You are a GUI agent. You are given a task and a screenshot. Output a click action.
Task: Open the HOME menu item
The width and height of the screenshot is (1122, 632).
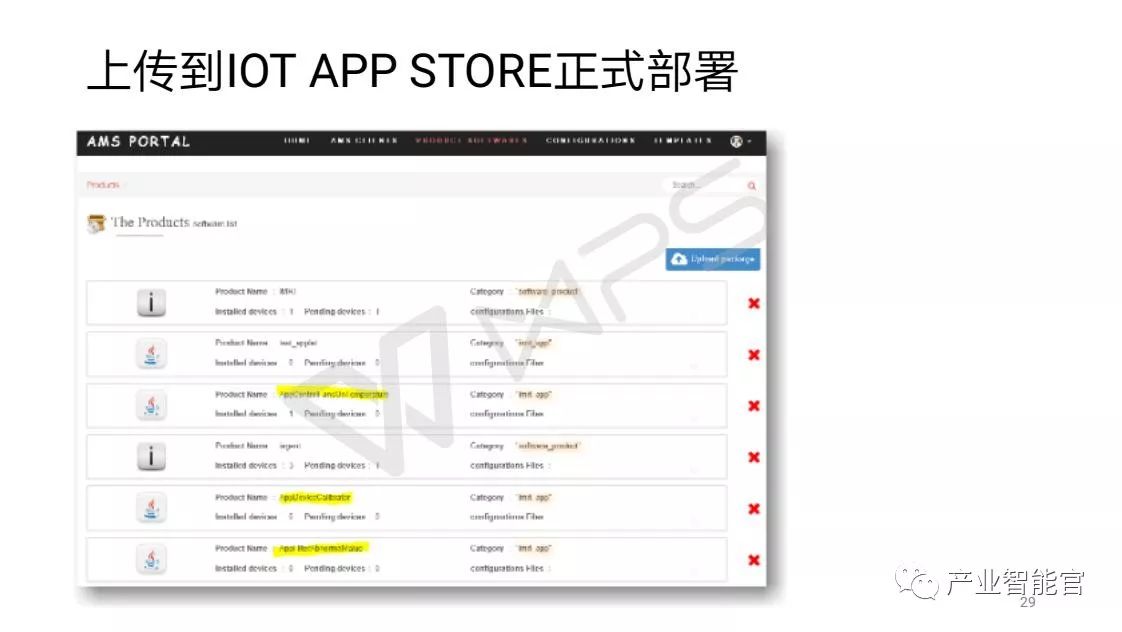pos(296,141)
